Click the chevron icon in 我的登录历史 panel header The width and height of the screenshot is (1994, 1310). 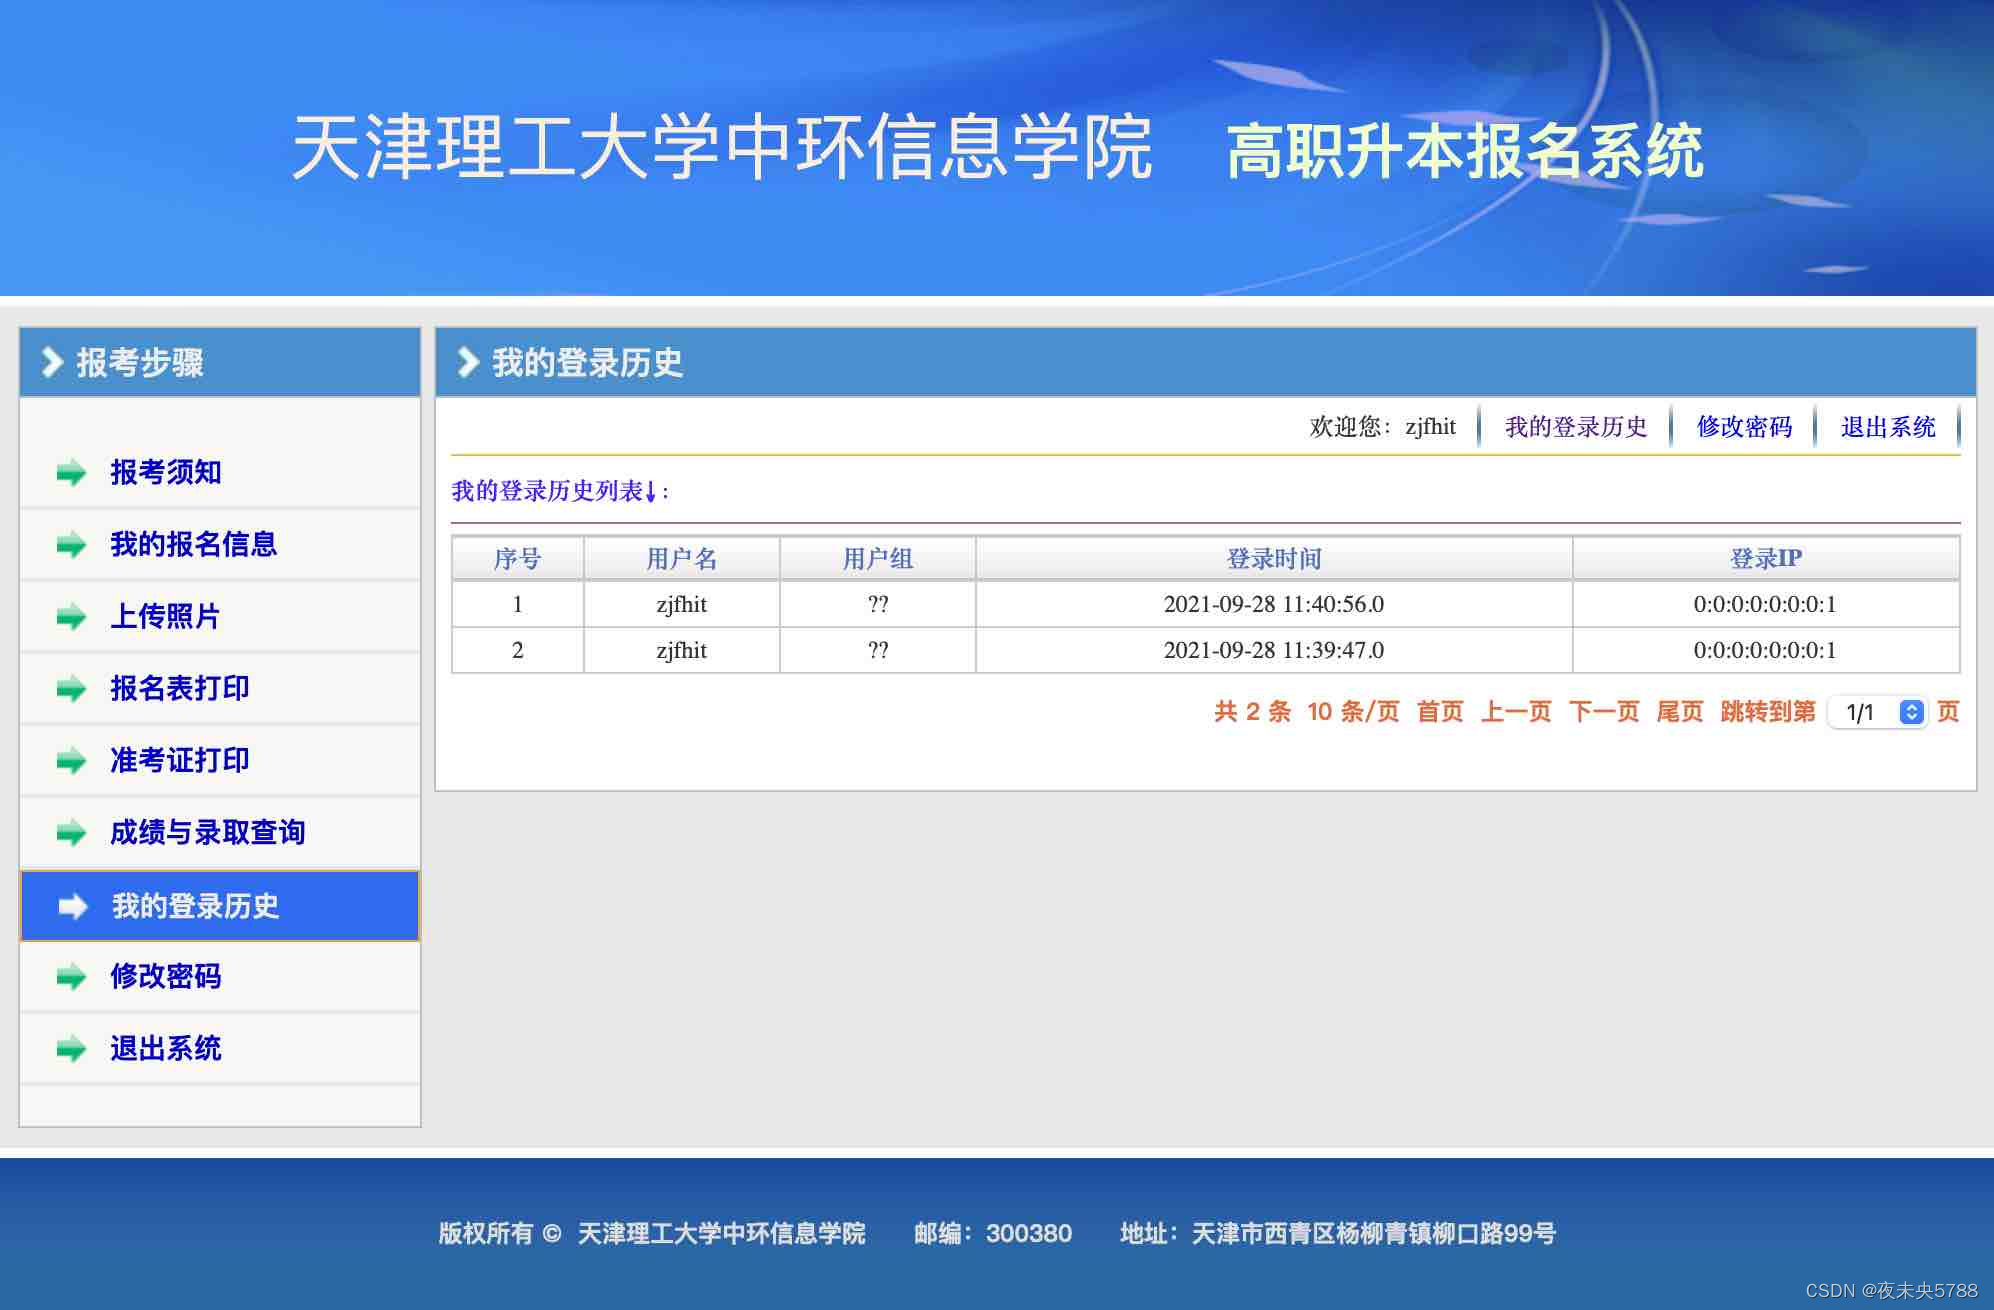click(467, 362)
